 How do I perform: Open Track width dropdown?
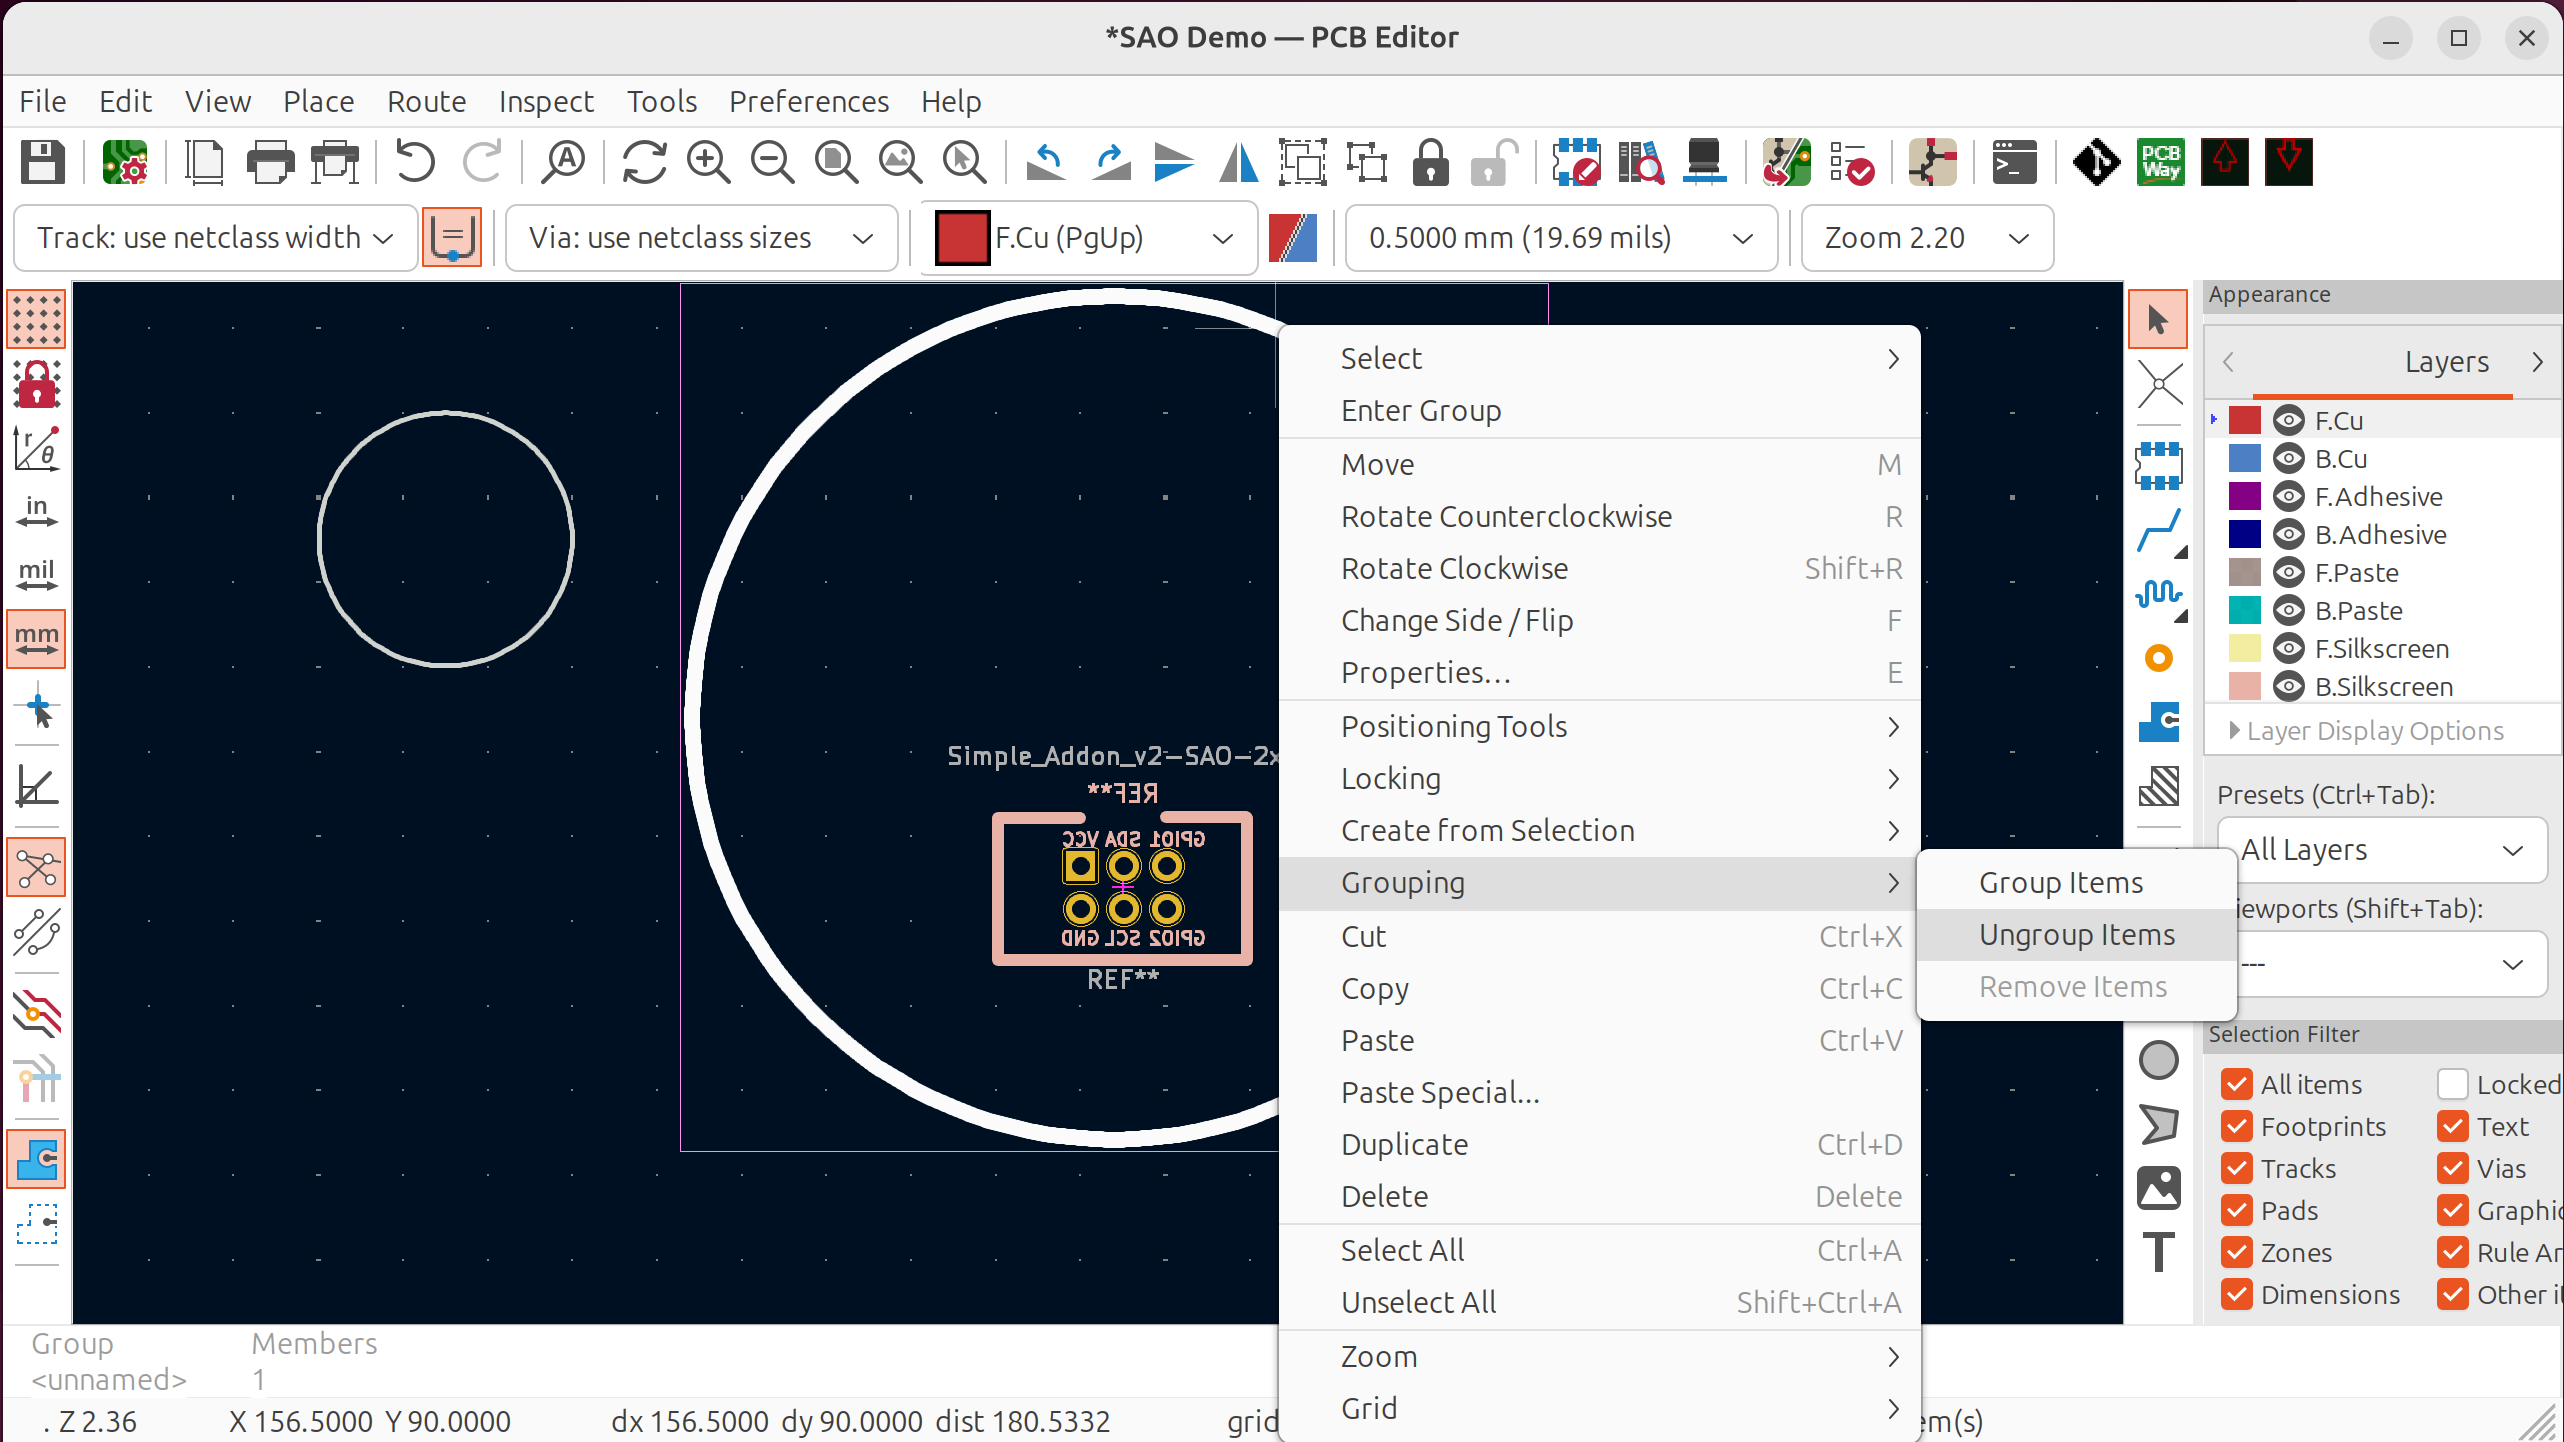pyautogui.click(x=215, y=238)
